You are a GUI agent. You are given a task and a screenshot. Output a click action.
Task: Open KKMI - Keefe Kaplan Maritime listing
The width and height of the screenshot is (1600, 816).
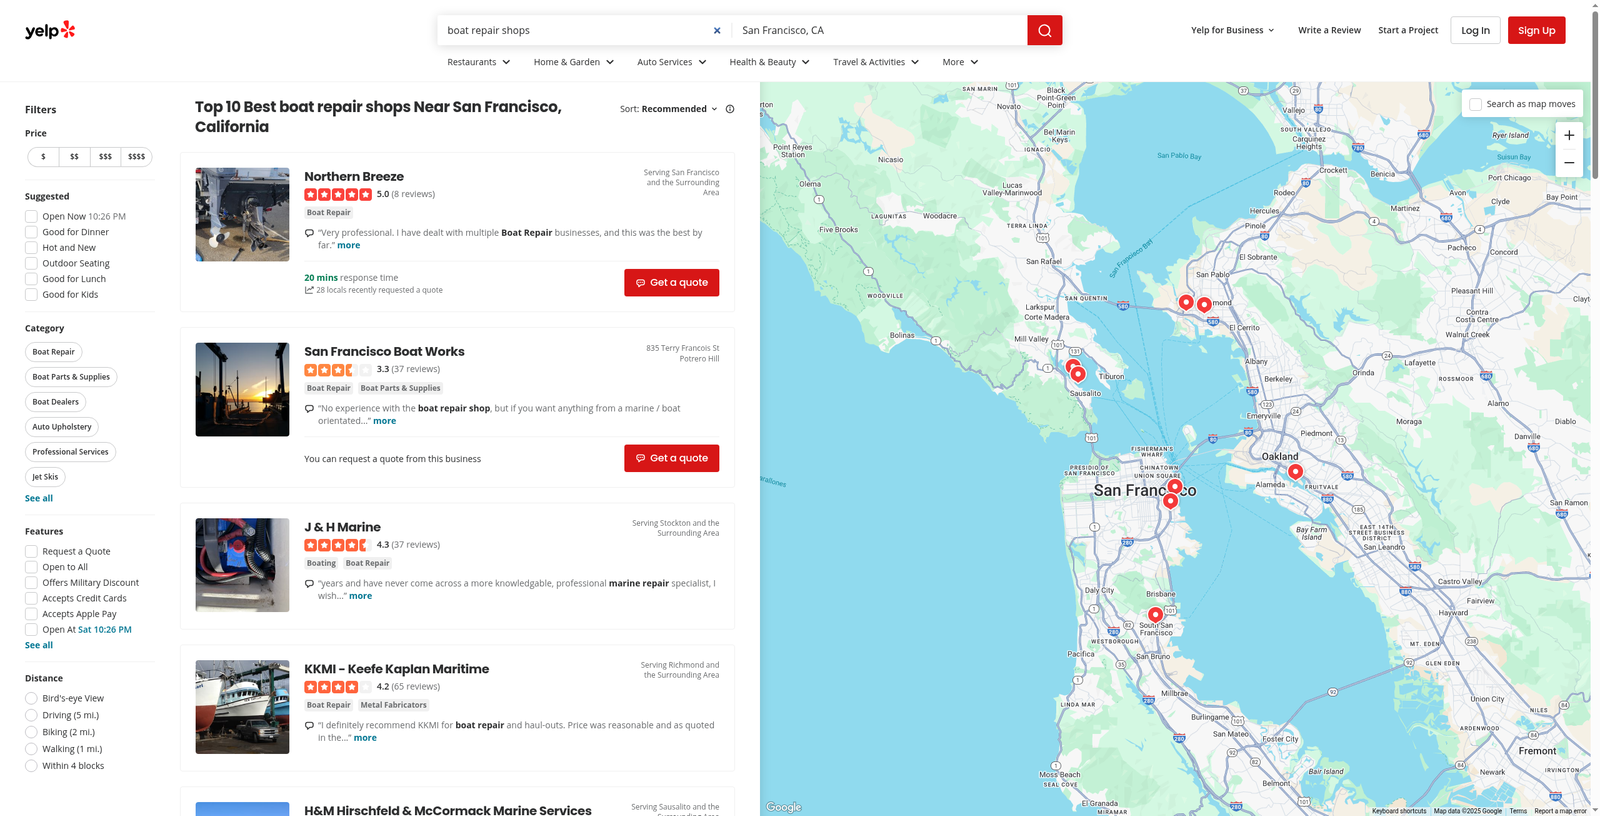point(396,669)
